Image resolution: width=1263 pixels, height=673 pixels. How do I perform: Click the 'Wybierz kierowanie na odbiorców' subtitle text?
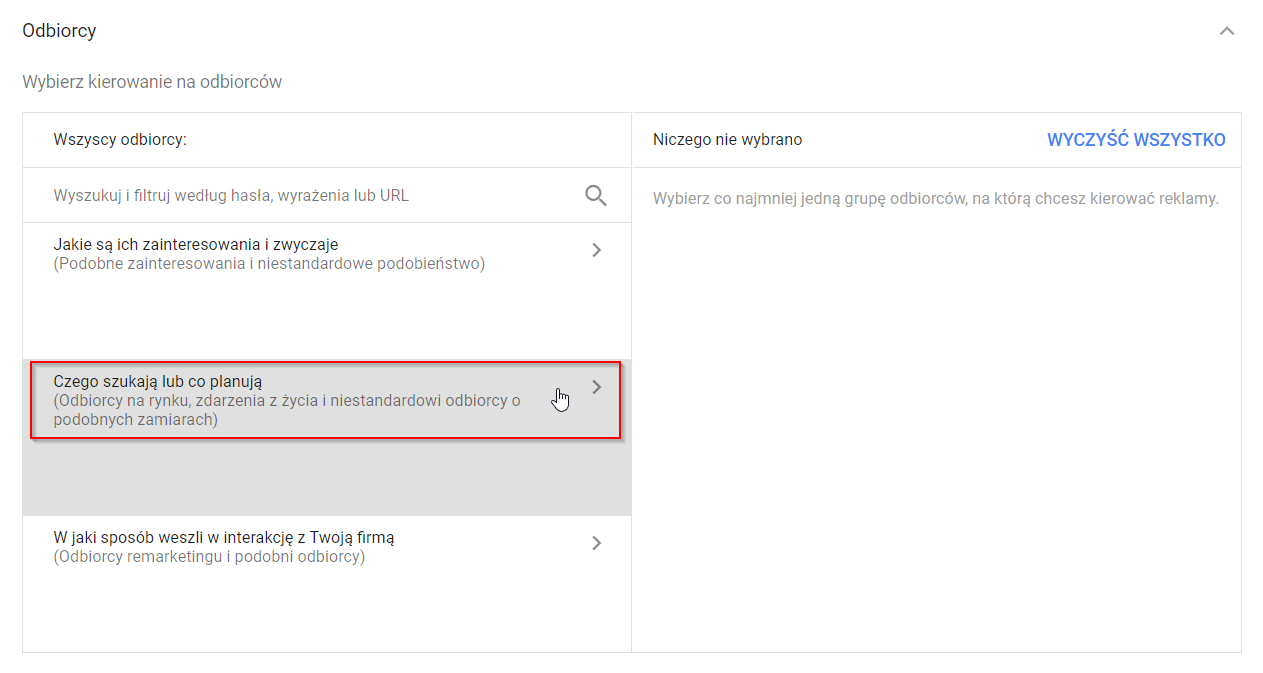coord(152,82)
